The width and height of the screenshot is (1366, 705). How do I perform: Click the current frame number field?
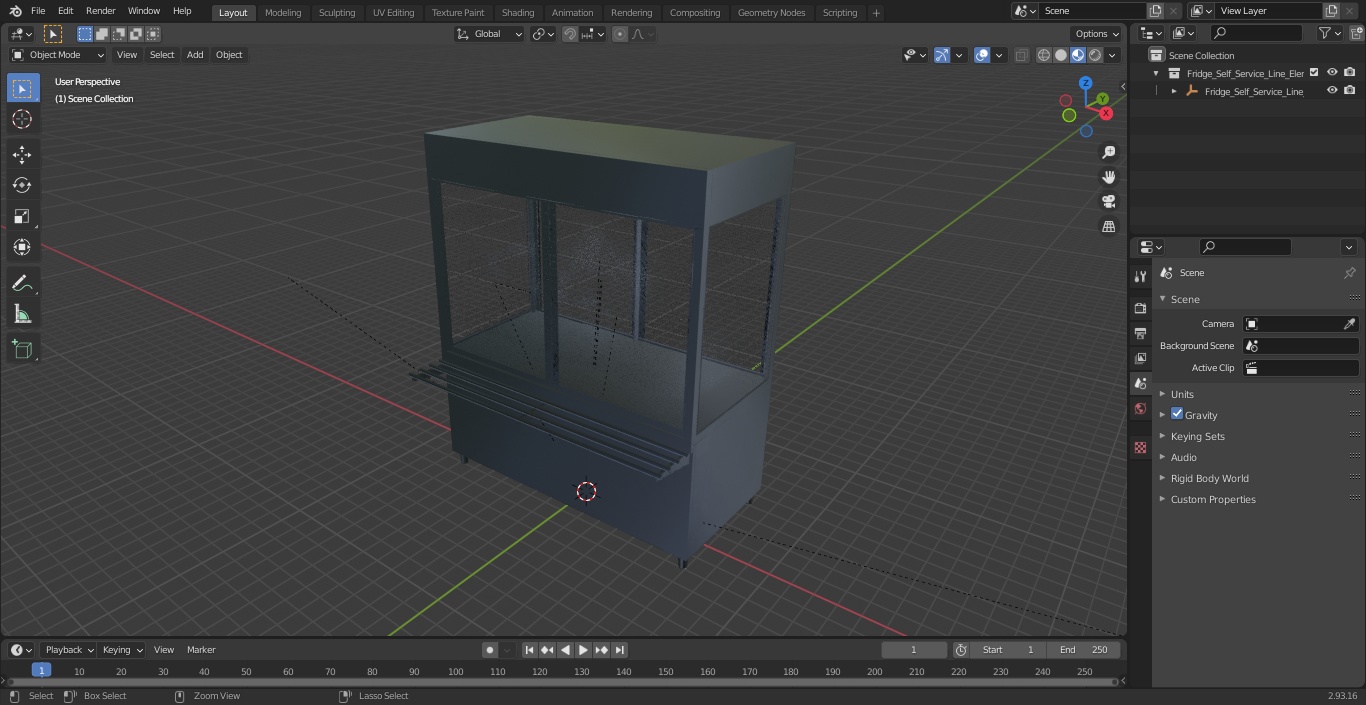click(x=913, y=650)
